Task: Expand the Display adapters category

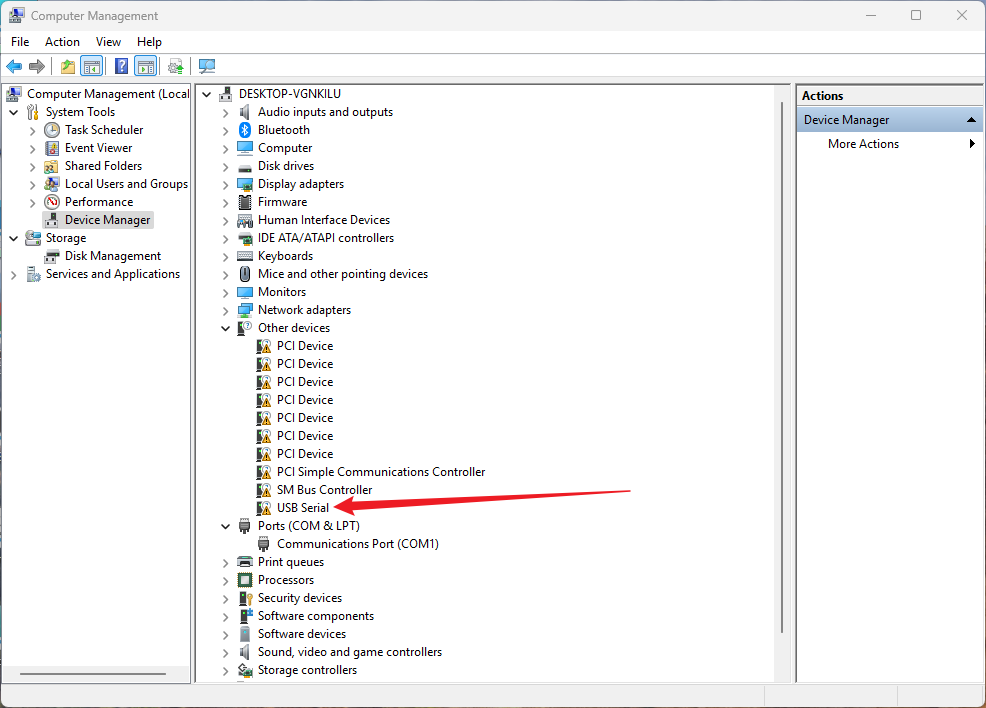Action: point(226,185)
